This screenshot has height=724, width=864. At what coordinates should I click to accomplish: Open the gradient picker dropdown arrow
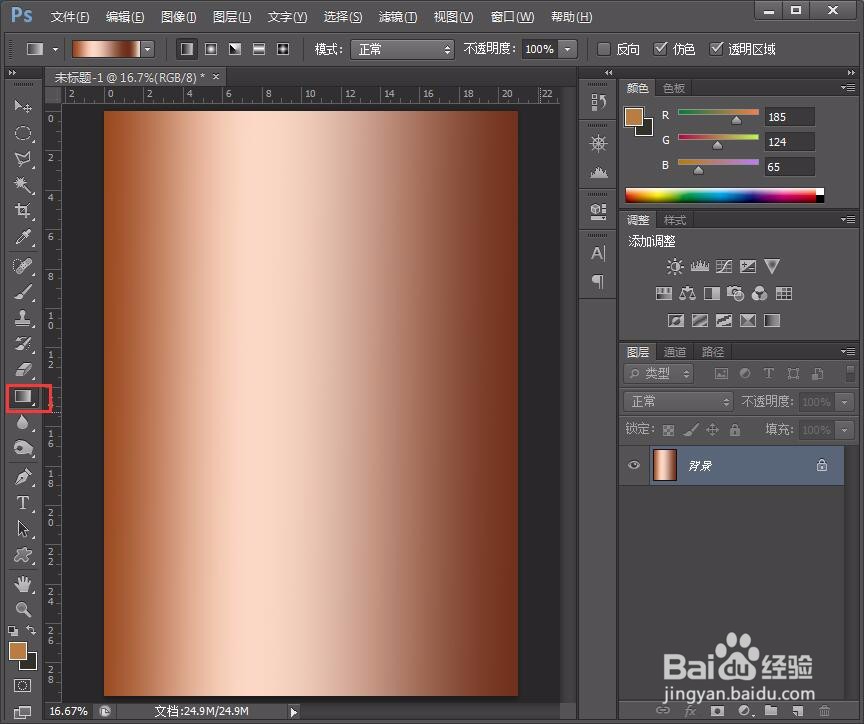[x=147, y=49]
